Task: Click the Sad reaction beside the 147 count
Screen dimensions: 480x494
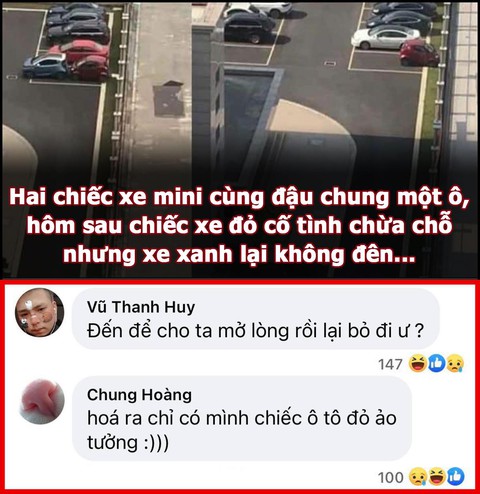Action: 455,363
